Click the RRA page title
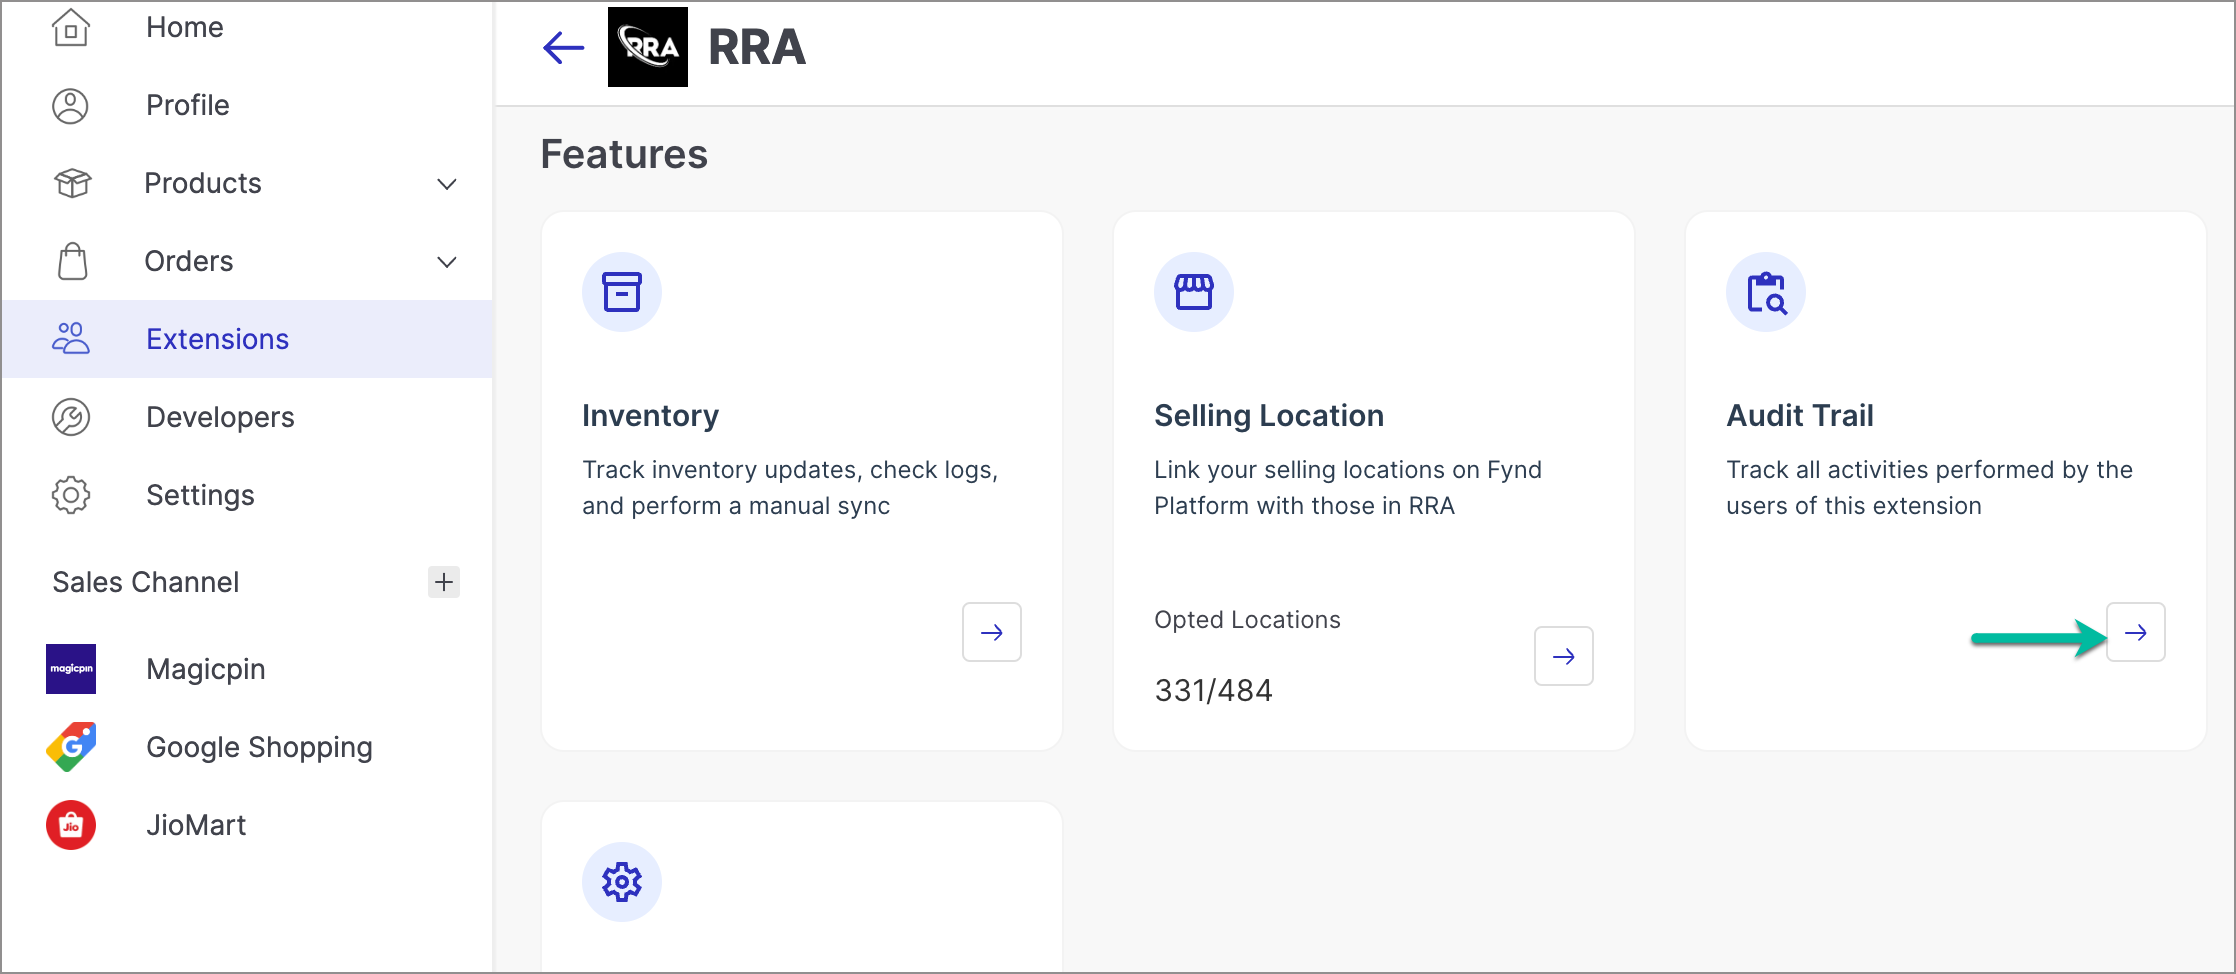The height and width of the screenshot is (974, 2236). coord(757,47)
